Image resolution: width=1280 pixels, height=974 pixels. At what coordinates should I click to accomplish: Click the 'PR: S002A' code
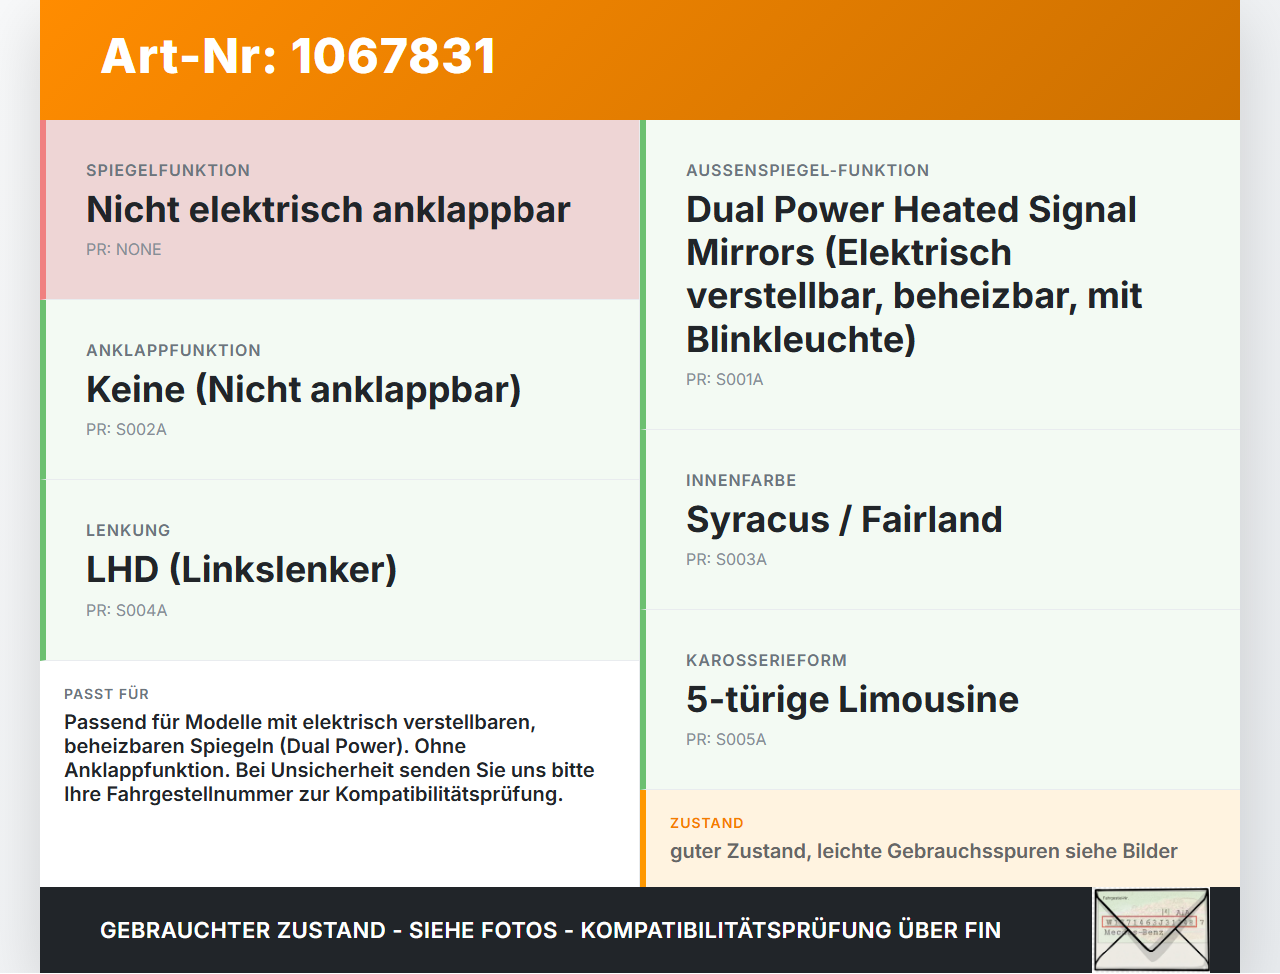click(126, 430)
